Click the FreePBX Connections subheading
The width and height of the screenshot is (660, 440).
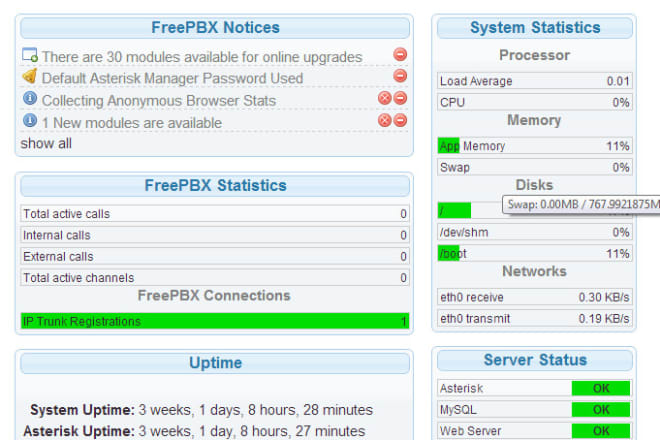214,296
